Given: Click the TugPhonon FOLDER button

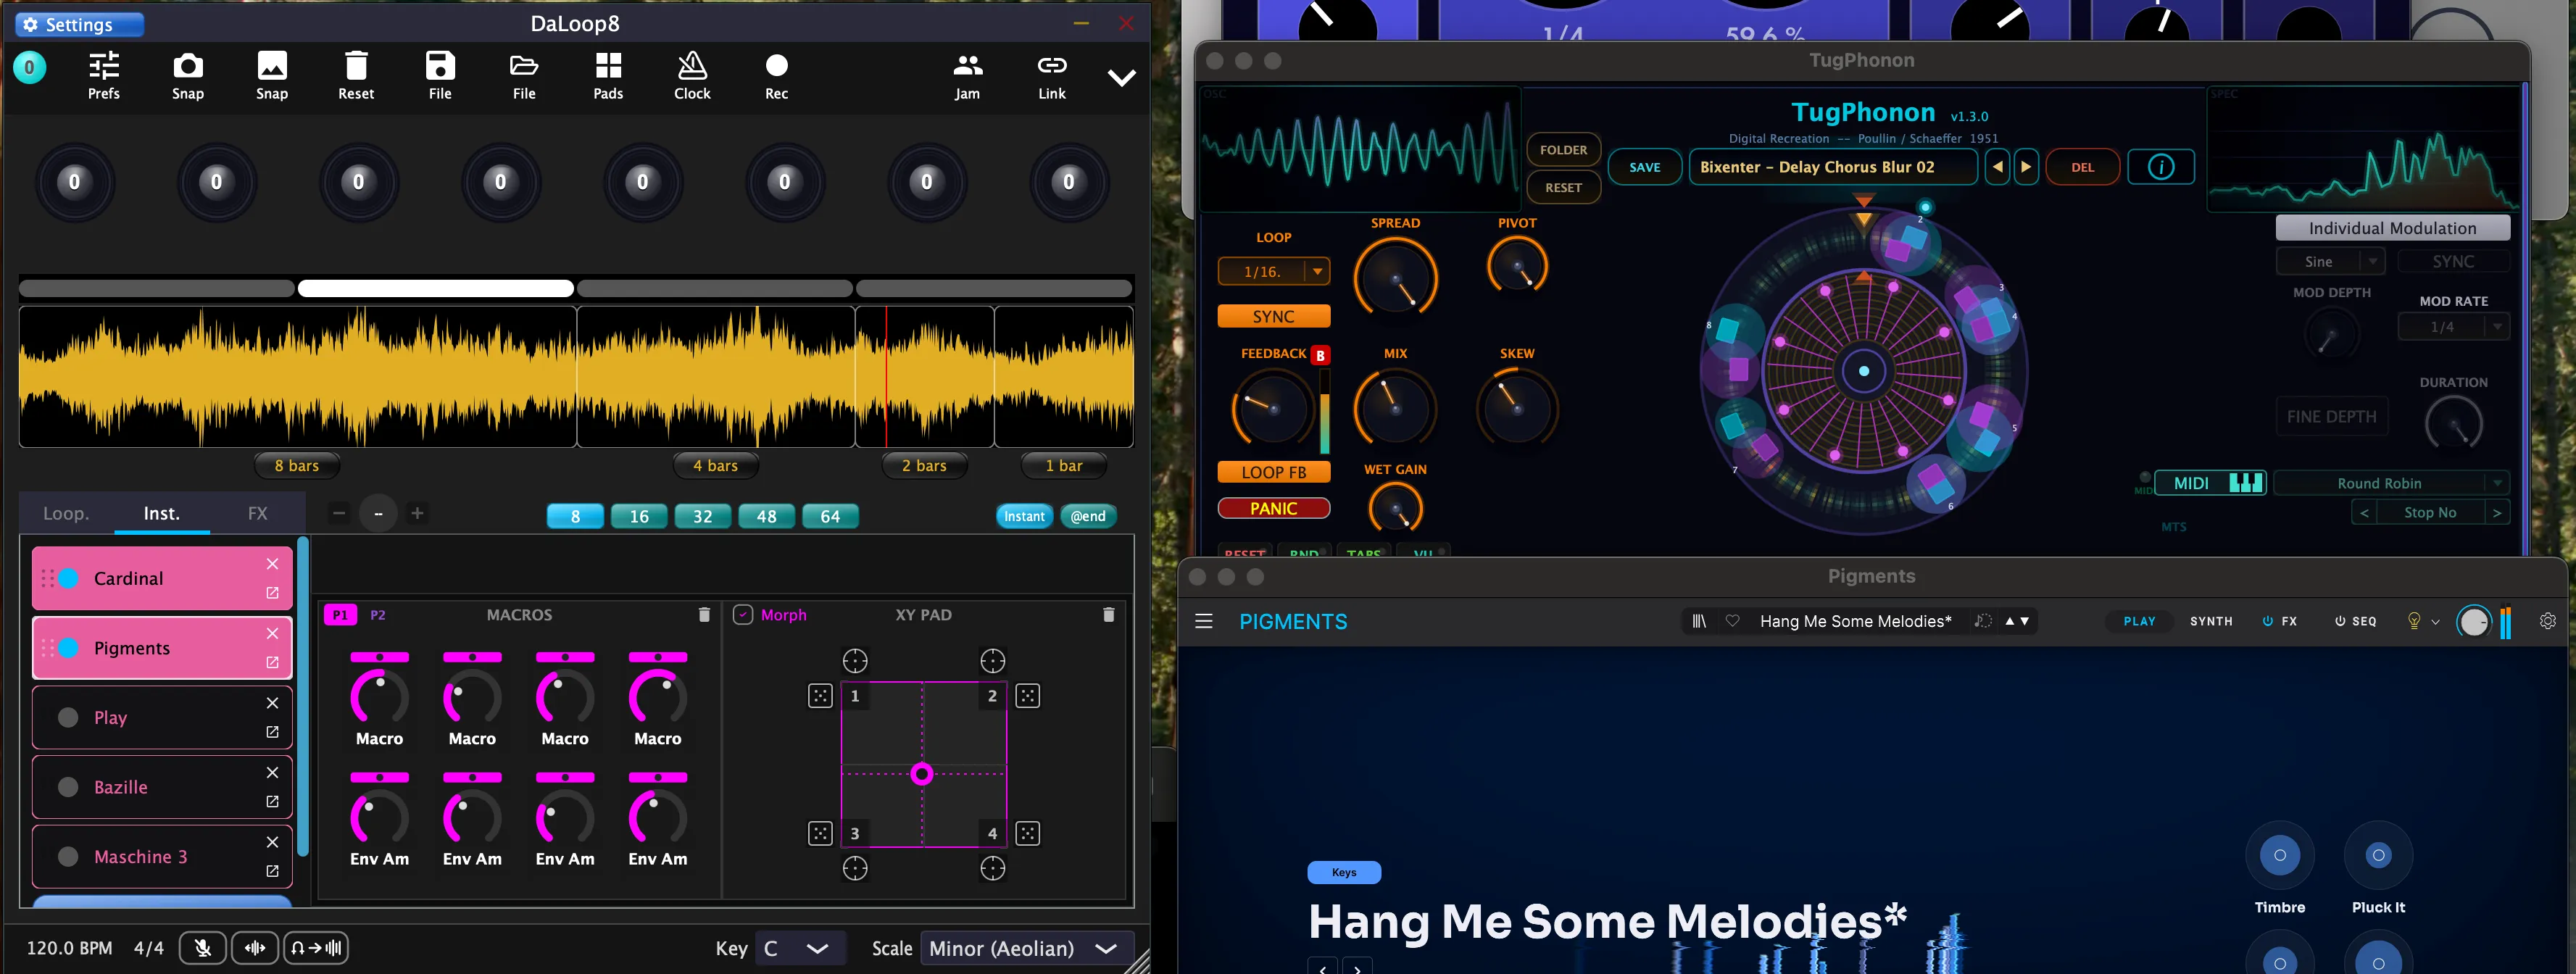Looking at the screenshot, I should coord(1563,150).
